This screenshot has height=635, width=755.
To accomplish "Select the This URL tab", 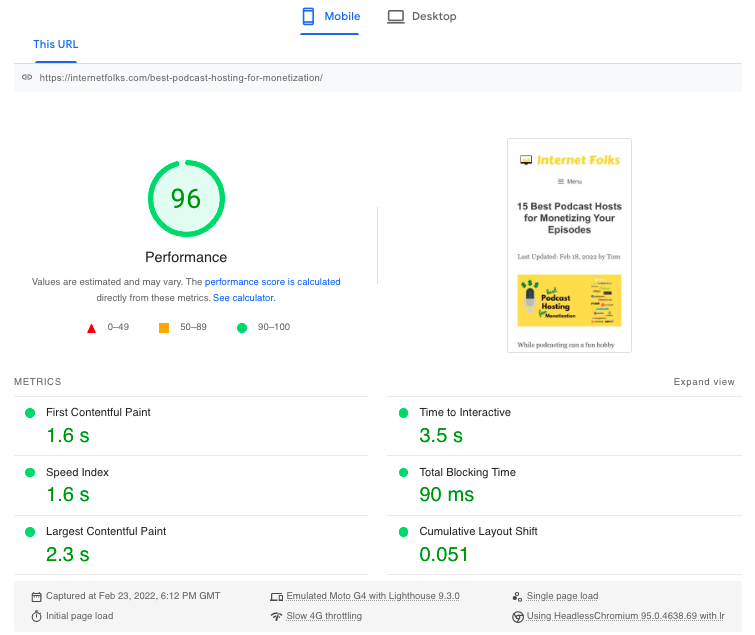I will (x=55, y=44).
